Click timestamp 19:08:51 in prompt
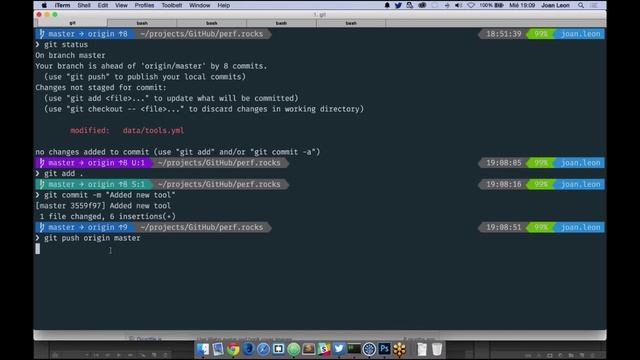 (x=504, y=227)
